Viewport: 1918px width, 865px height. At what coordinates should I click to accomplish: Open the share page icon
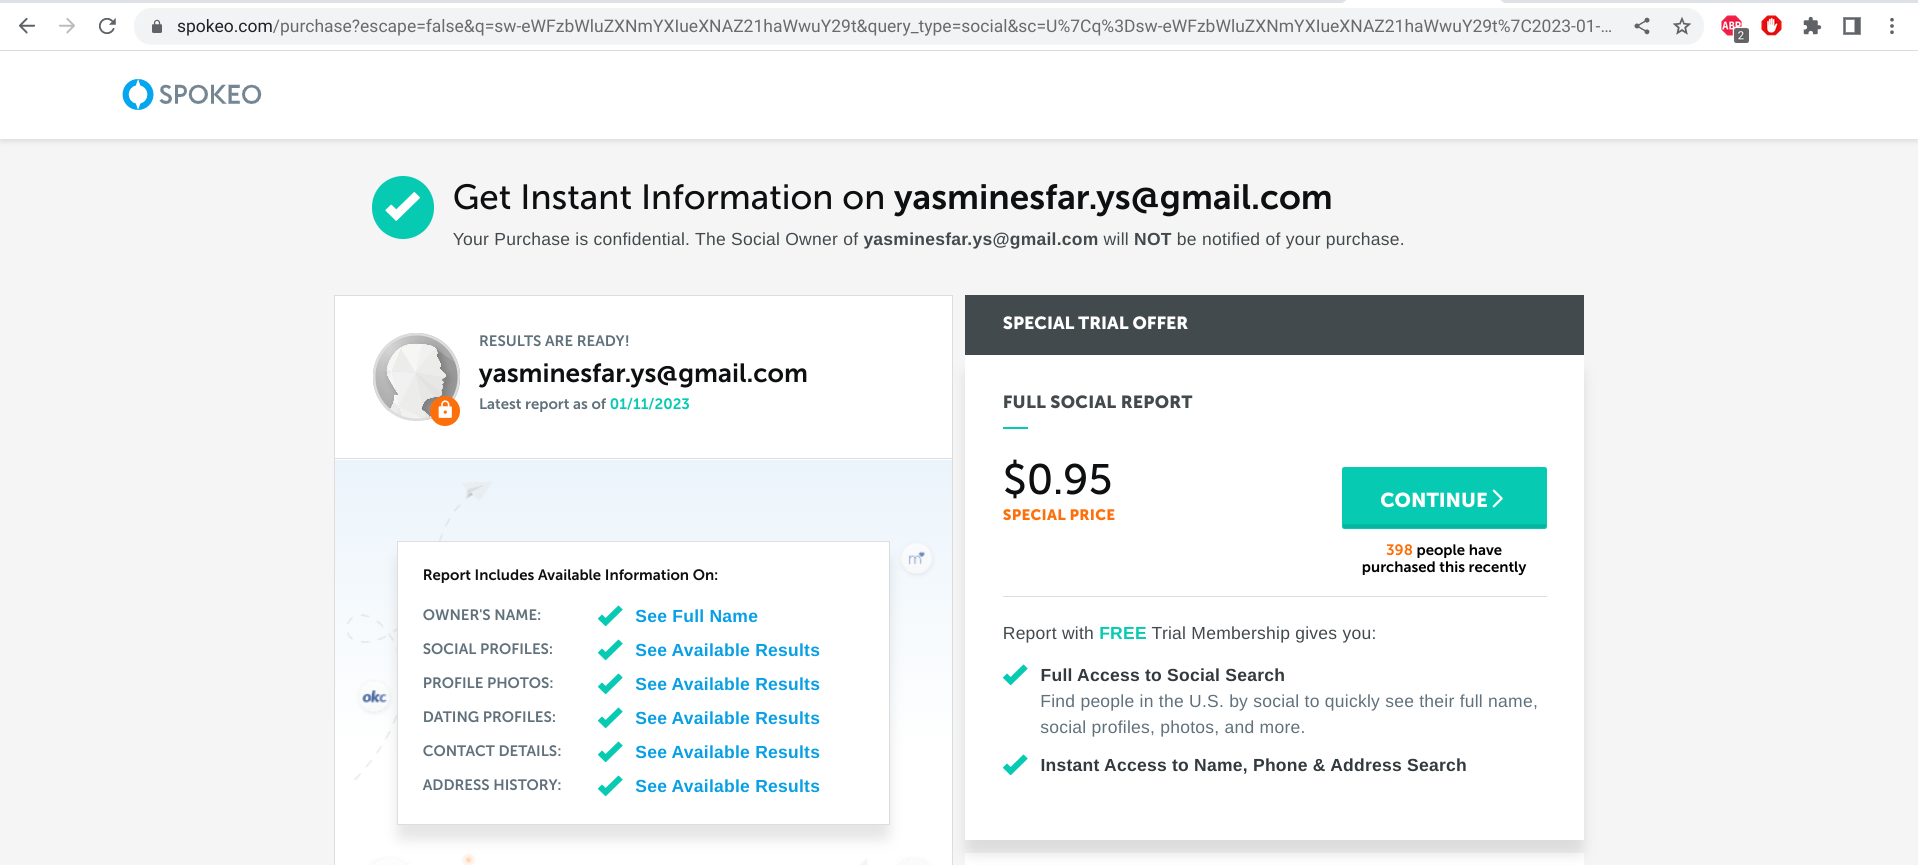[1642, 26]
